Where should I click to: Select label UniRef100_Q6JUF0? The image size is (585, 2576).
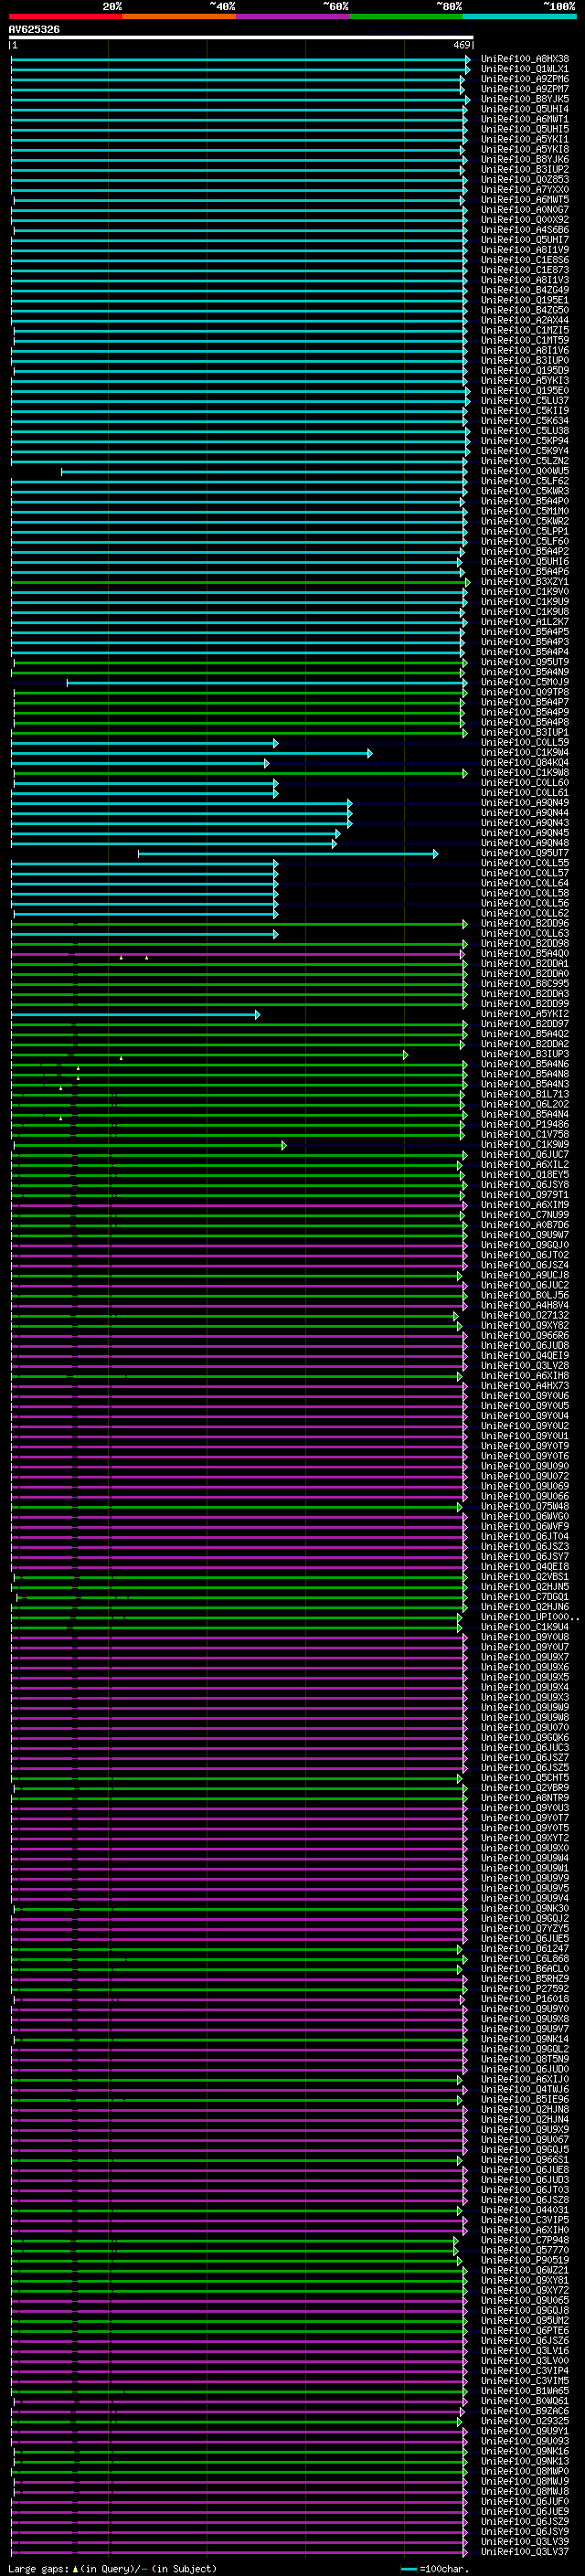[524, 2501]
